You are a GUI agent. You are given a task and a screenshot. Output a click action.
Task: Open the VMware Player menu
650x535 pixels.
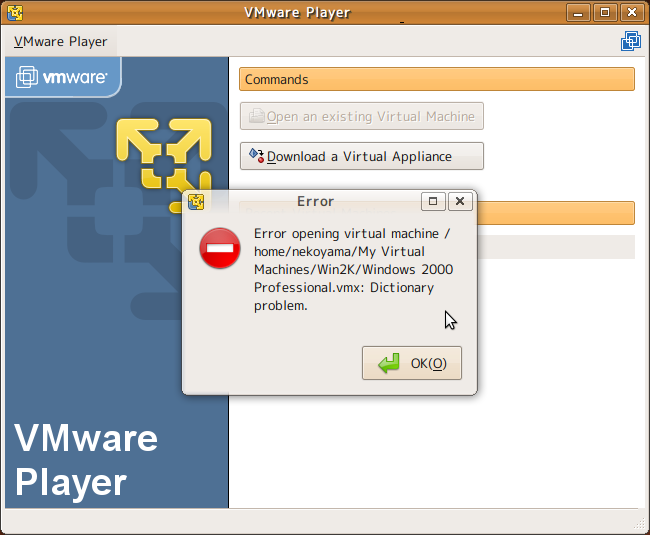[x=61, y=42]
